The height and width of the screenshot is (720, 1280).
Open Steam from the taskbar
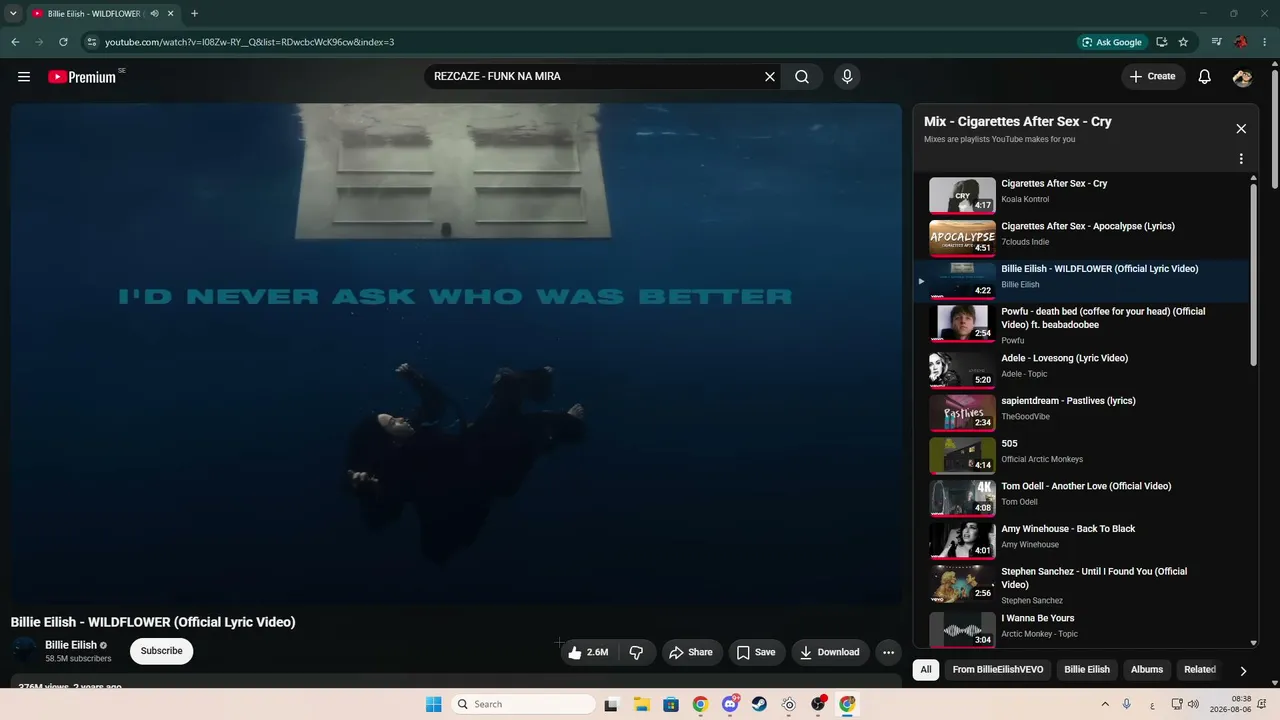(x=760, y=704)
